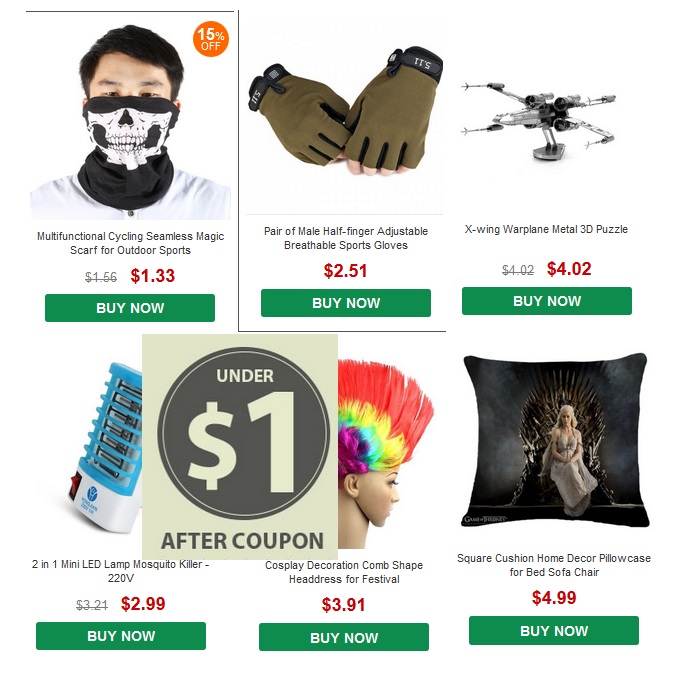Image resolution: width=700 pixels, height=700 pixels.
Task: Buy the Cosplay Comb Shape Headdress
Action: tap(344, 638)
